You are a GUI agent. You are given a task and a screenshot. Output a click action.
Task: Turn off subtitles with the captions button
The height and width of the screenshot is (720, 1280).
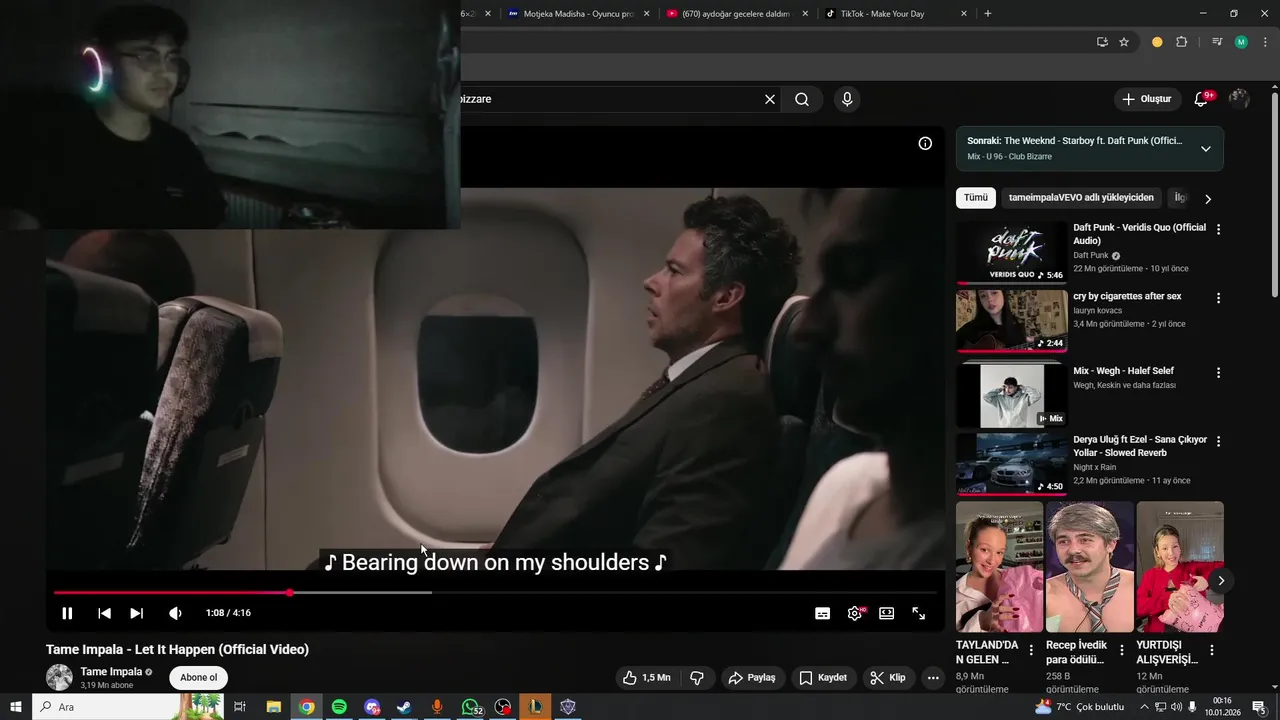coord(822,613)
